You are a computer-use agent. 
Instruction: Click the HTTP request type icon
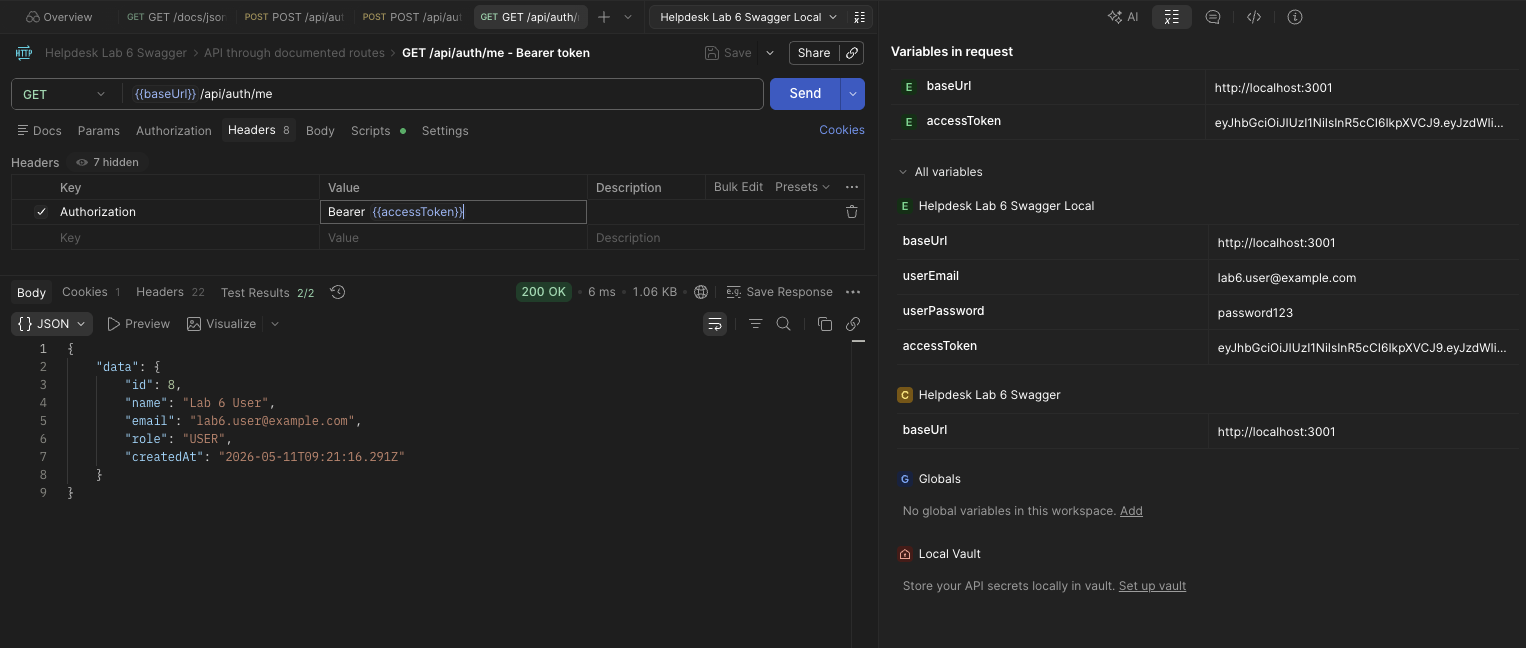coord(24,53)
